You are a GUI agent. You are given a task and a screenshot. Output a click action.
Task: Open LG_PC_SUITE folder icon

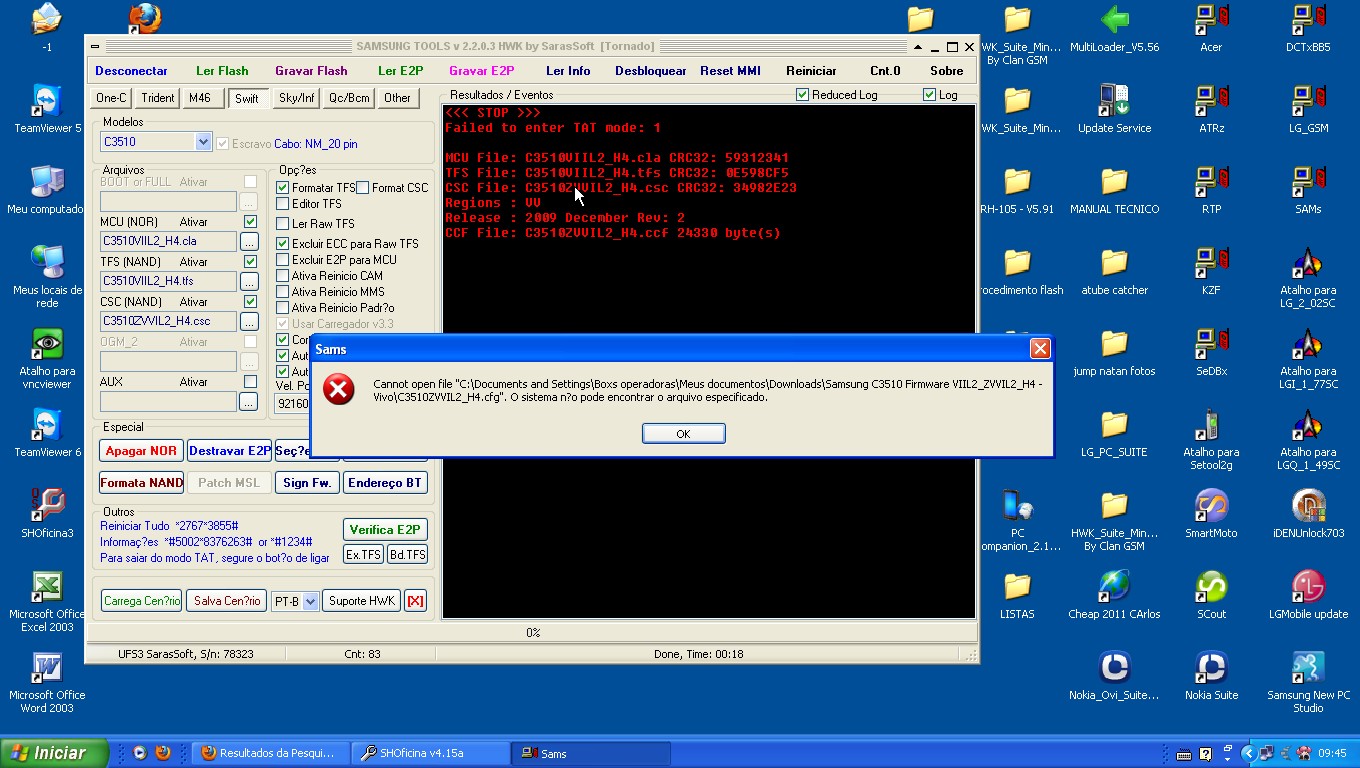pos(1114,434)
